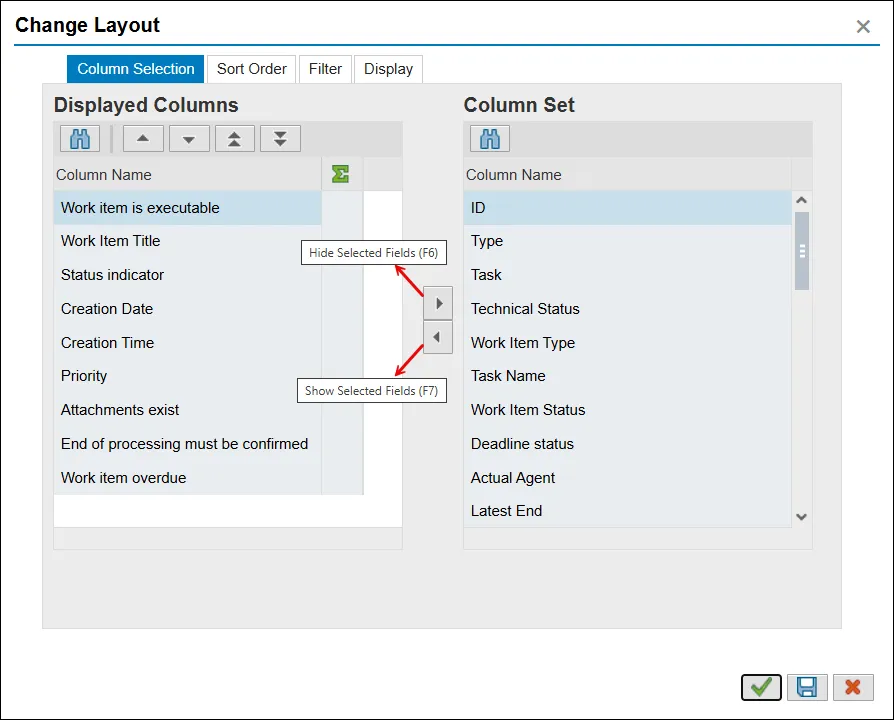This screenshot has width=894, height=720.
Task: Select 'Creation Time' displayed column
Action: click(x=188, y=343)
